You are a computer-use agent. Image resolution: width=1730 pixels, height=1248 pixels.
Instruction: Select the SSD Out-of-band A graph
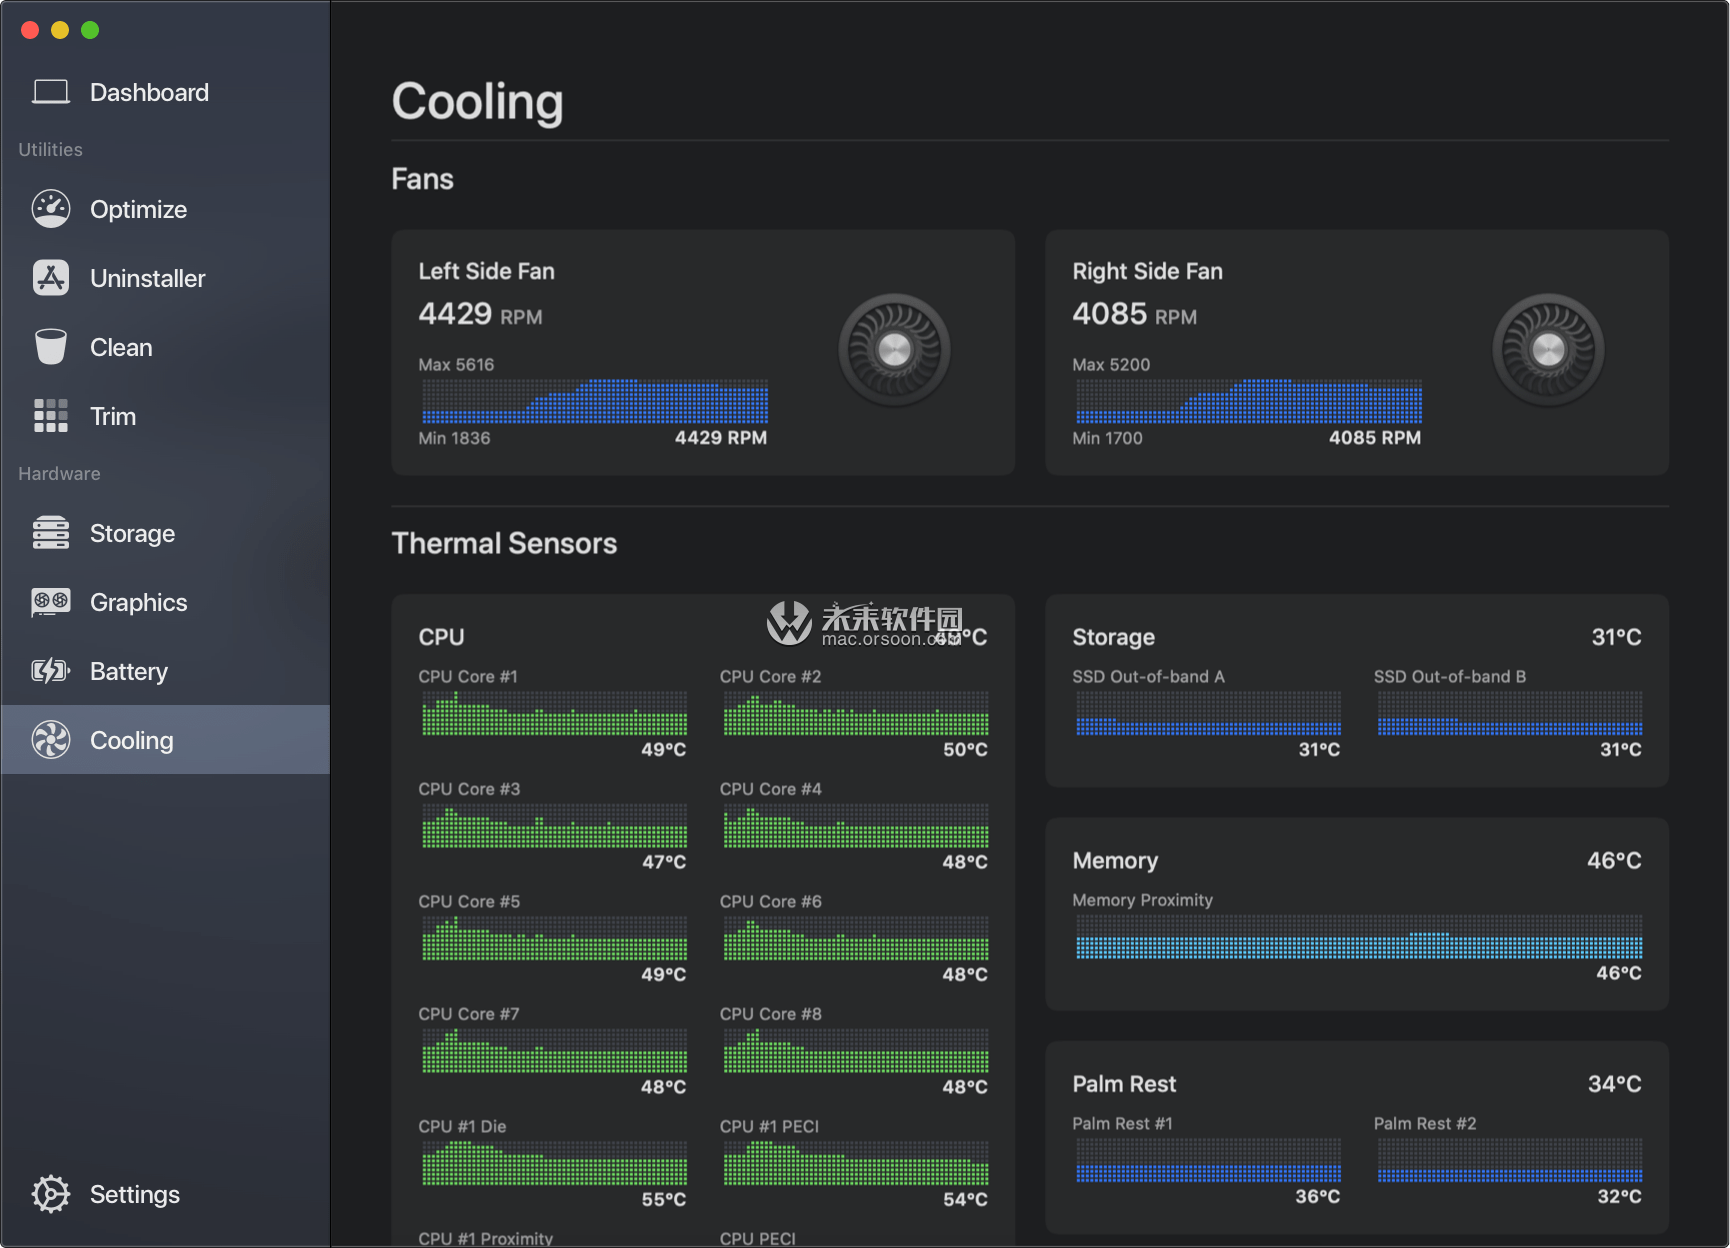[1208, 714]
